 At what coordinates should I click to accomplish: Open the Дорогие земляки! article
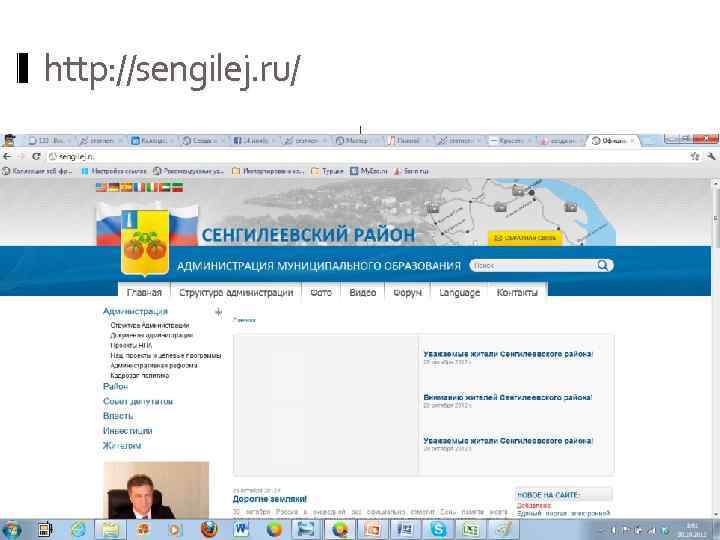coord(270,499)
